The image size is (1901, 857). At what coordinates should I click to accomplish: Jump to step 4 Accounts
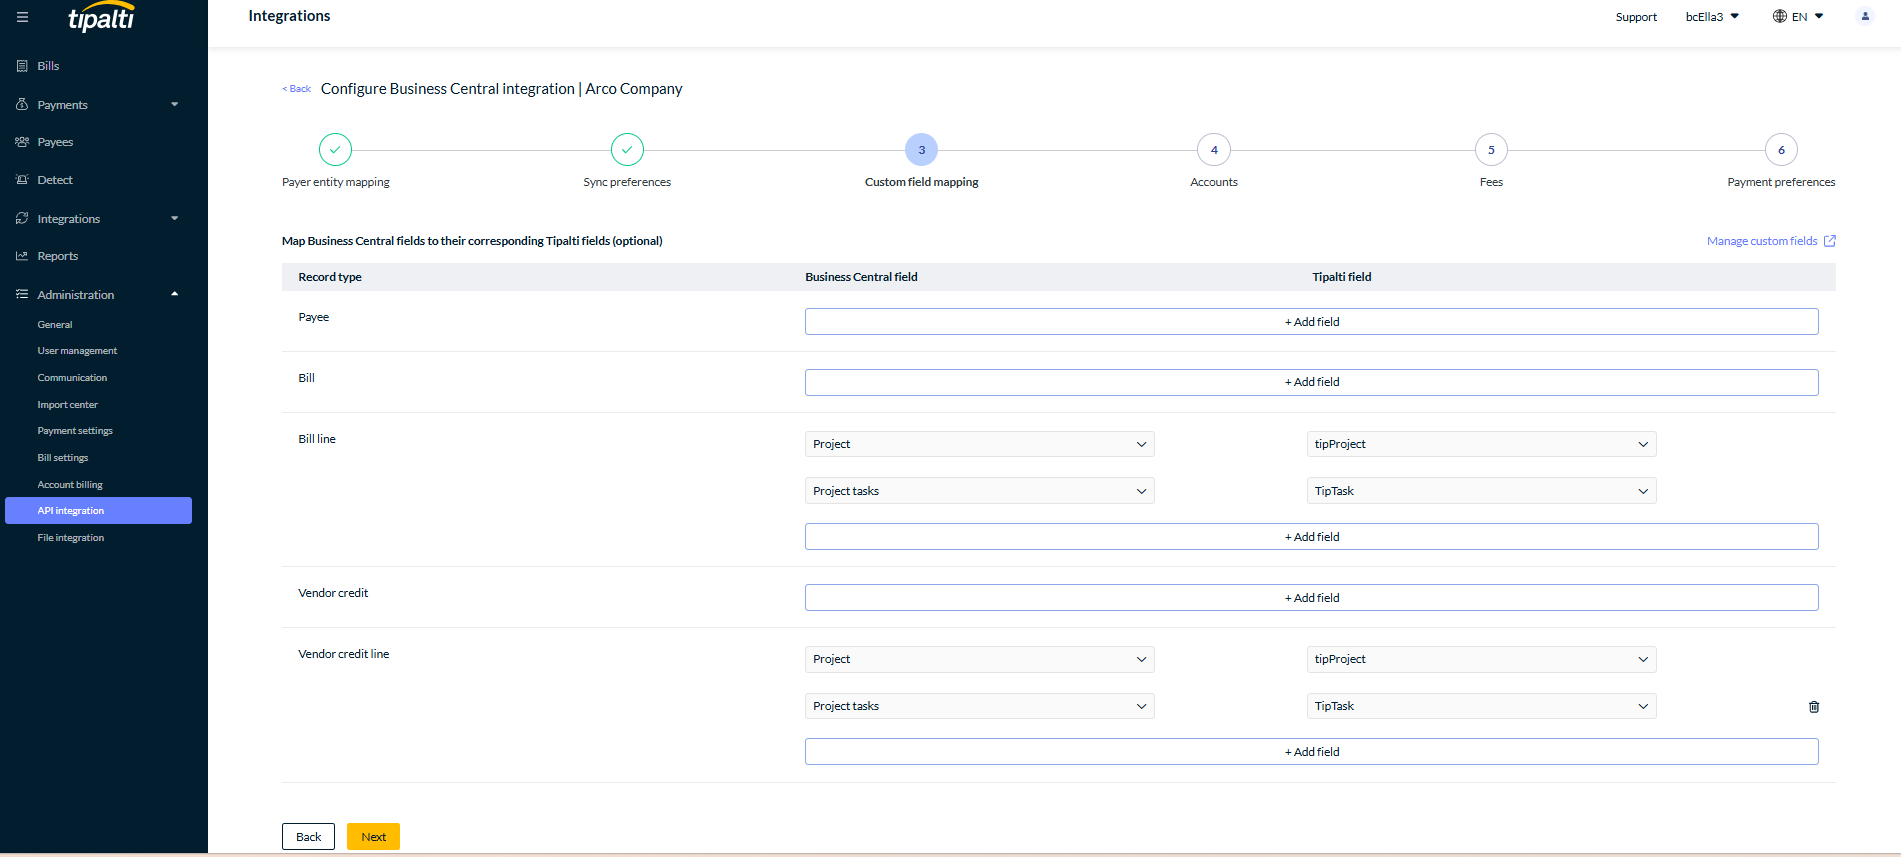1214,150
